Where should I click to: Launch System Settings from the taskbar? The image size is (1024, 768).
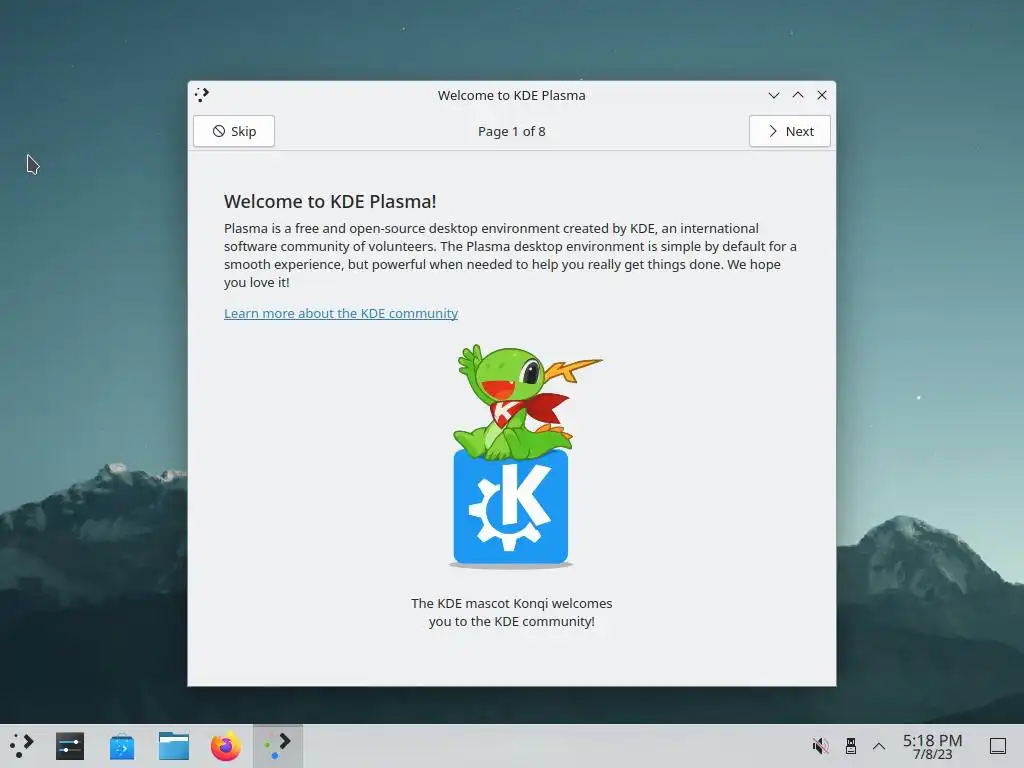tap(70, 746)
